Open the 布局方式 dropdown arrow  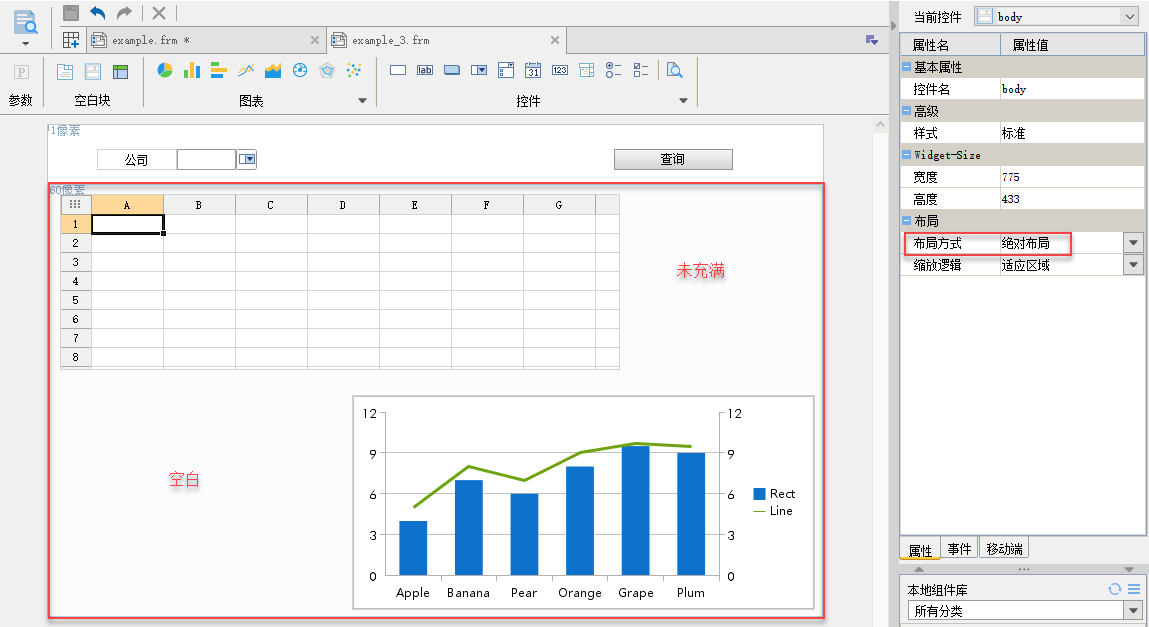[x=1134, y=242]
